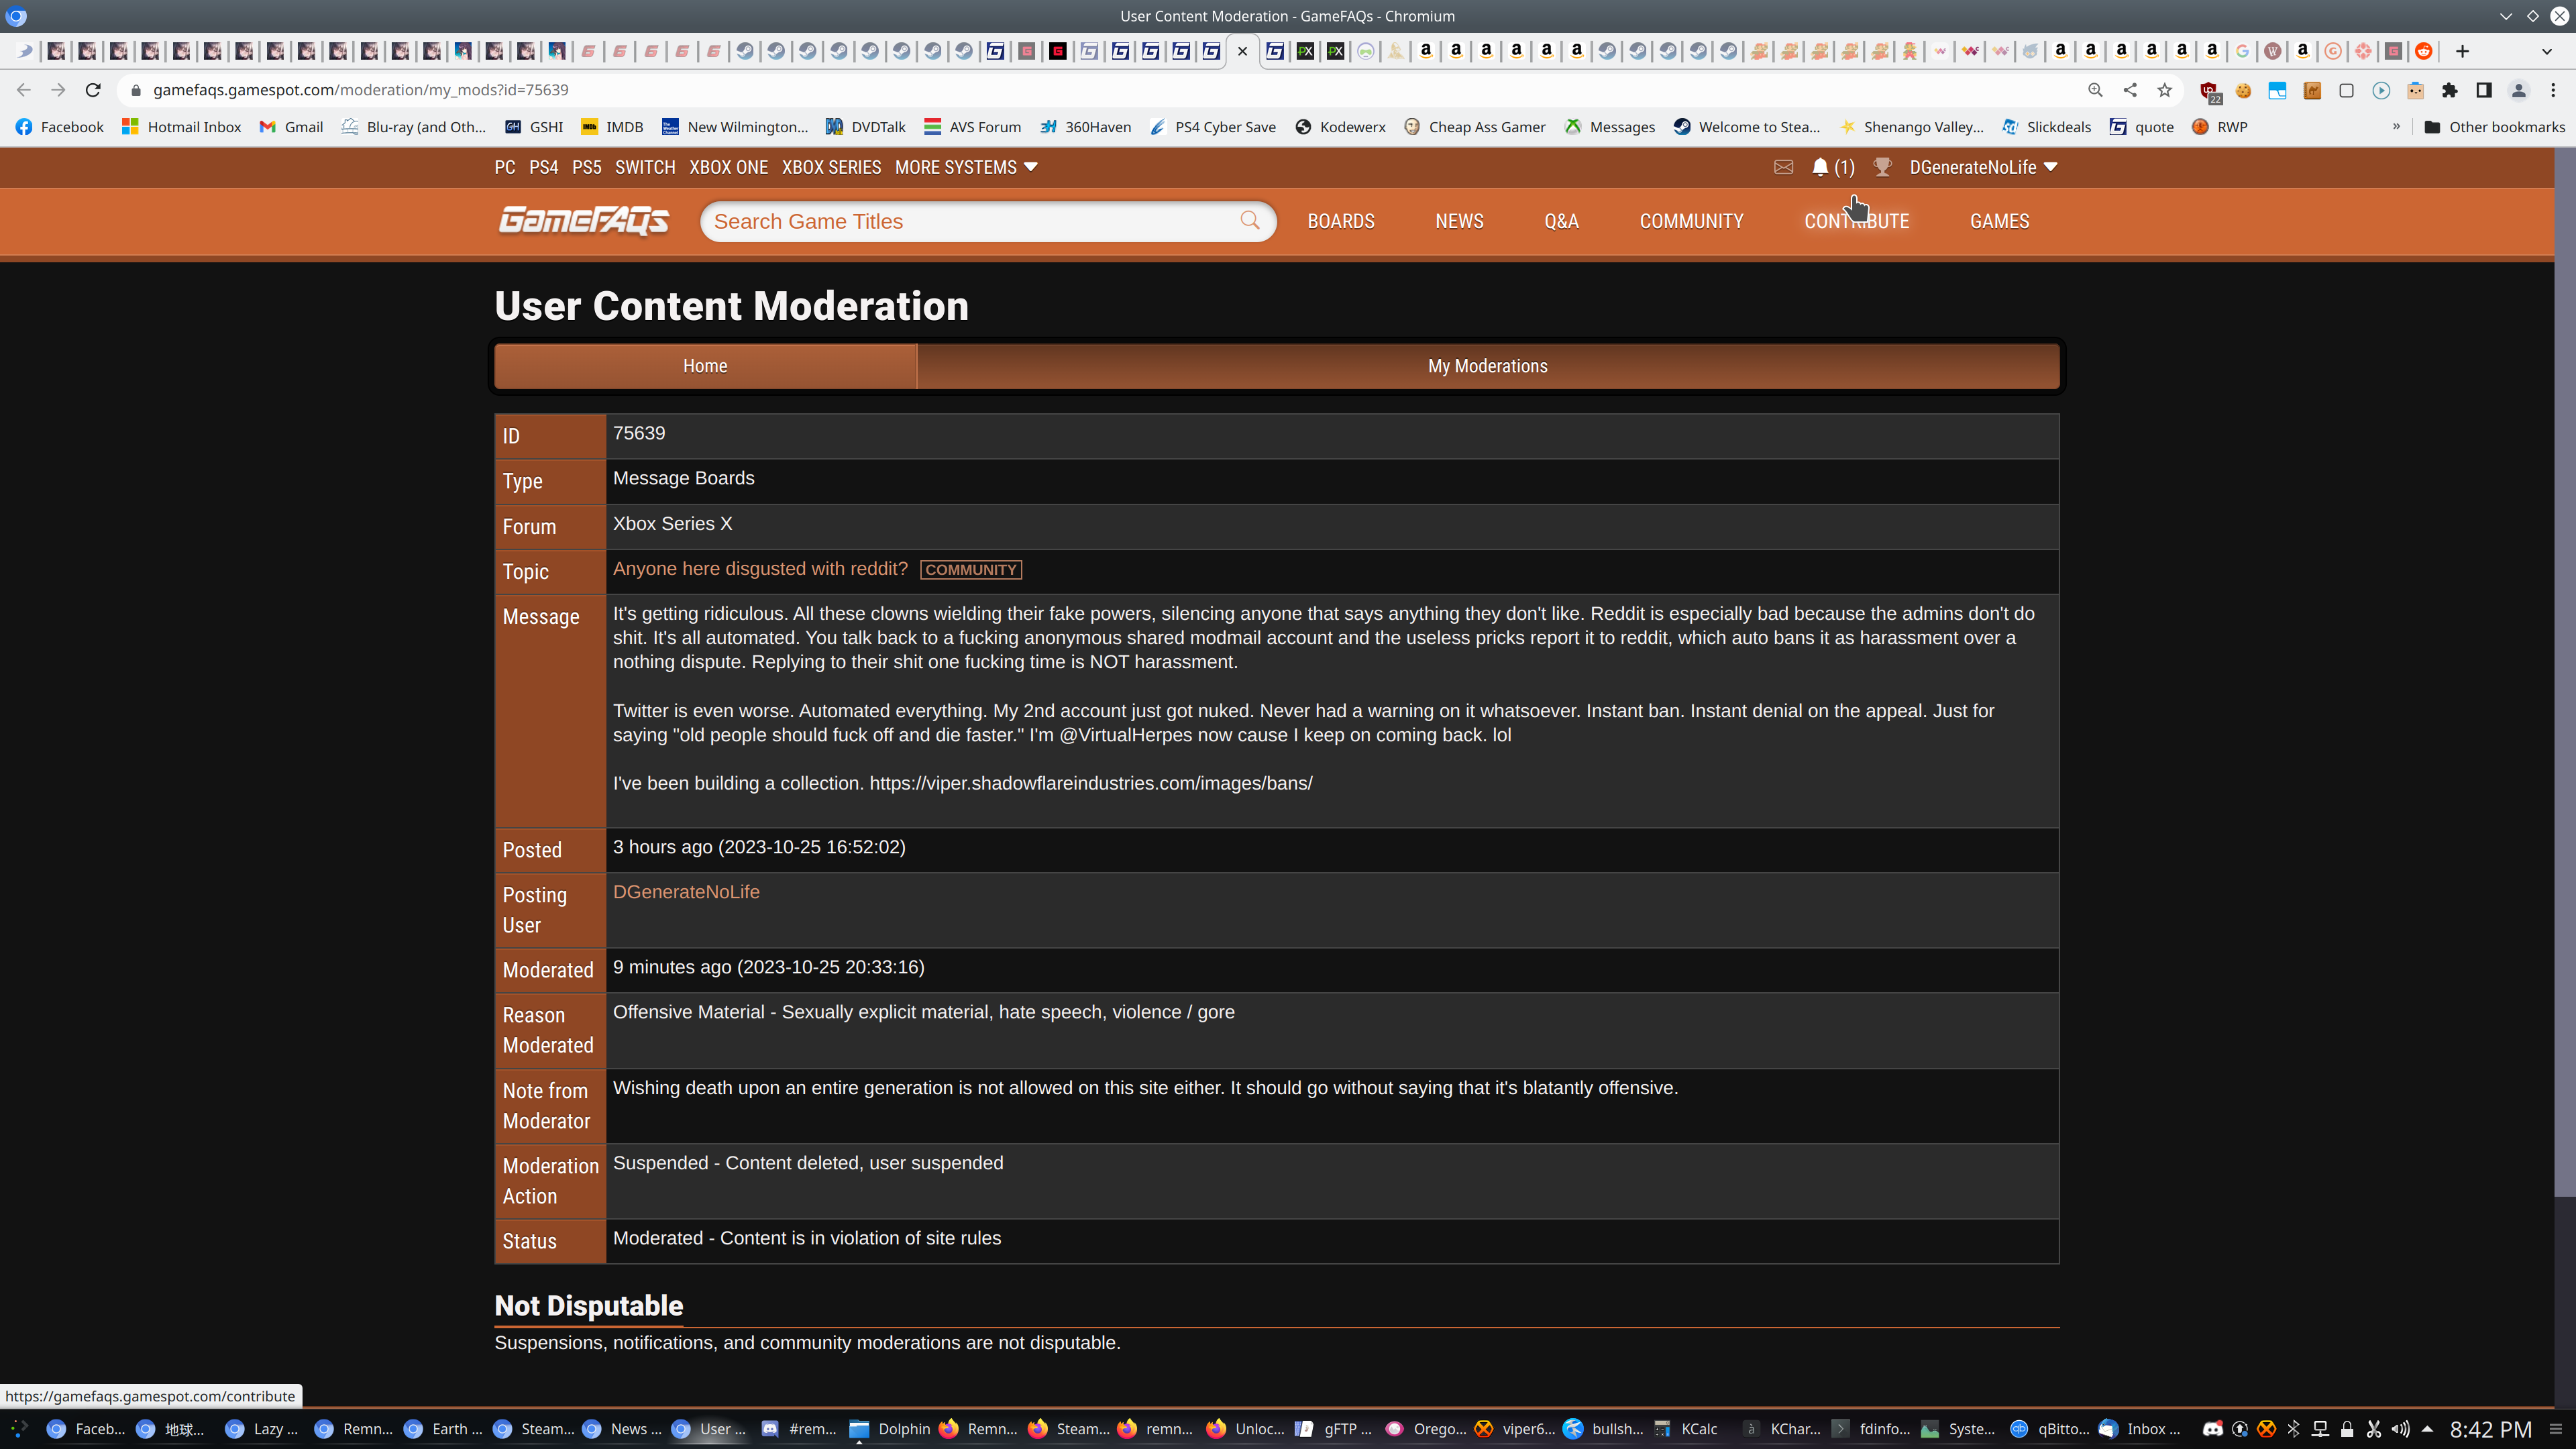The image size is (2576, 1449).
Task: Expand hidden bookmarks chevron
Action: point(2396,127)
